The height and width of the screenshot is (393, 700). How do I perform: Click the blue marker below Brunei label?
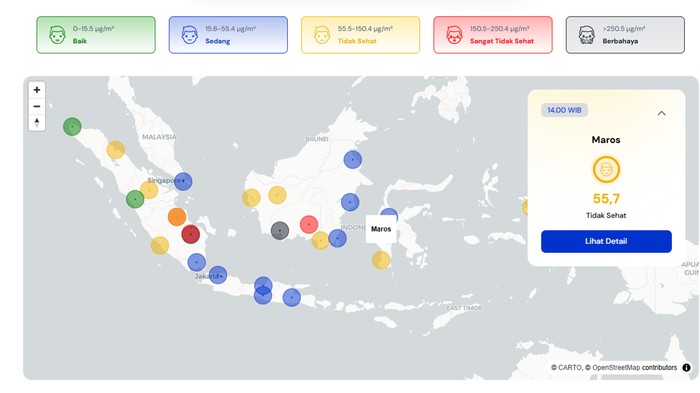[x=353, y=159]
